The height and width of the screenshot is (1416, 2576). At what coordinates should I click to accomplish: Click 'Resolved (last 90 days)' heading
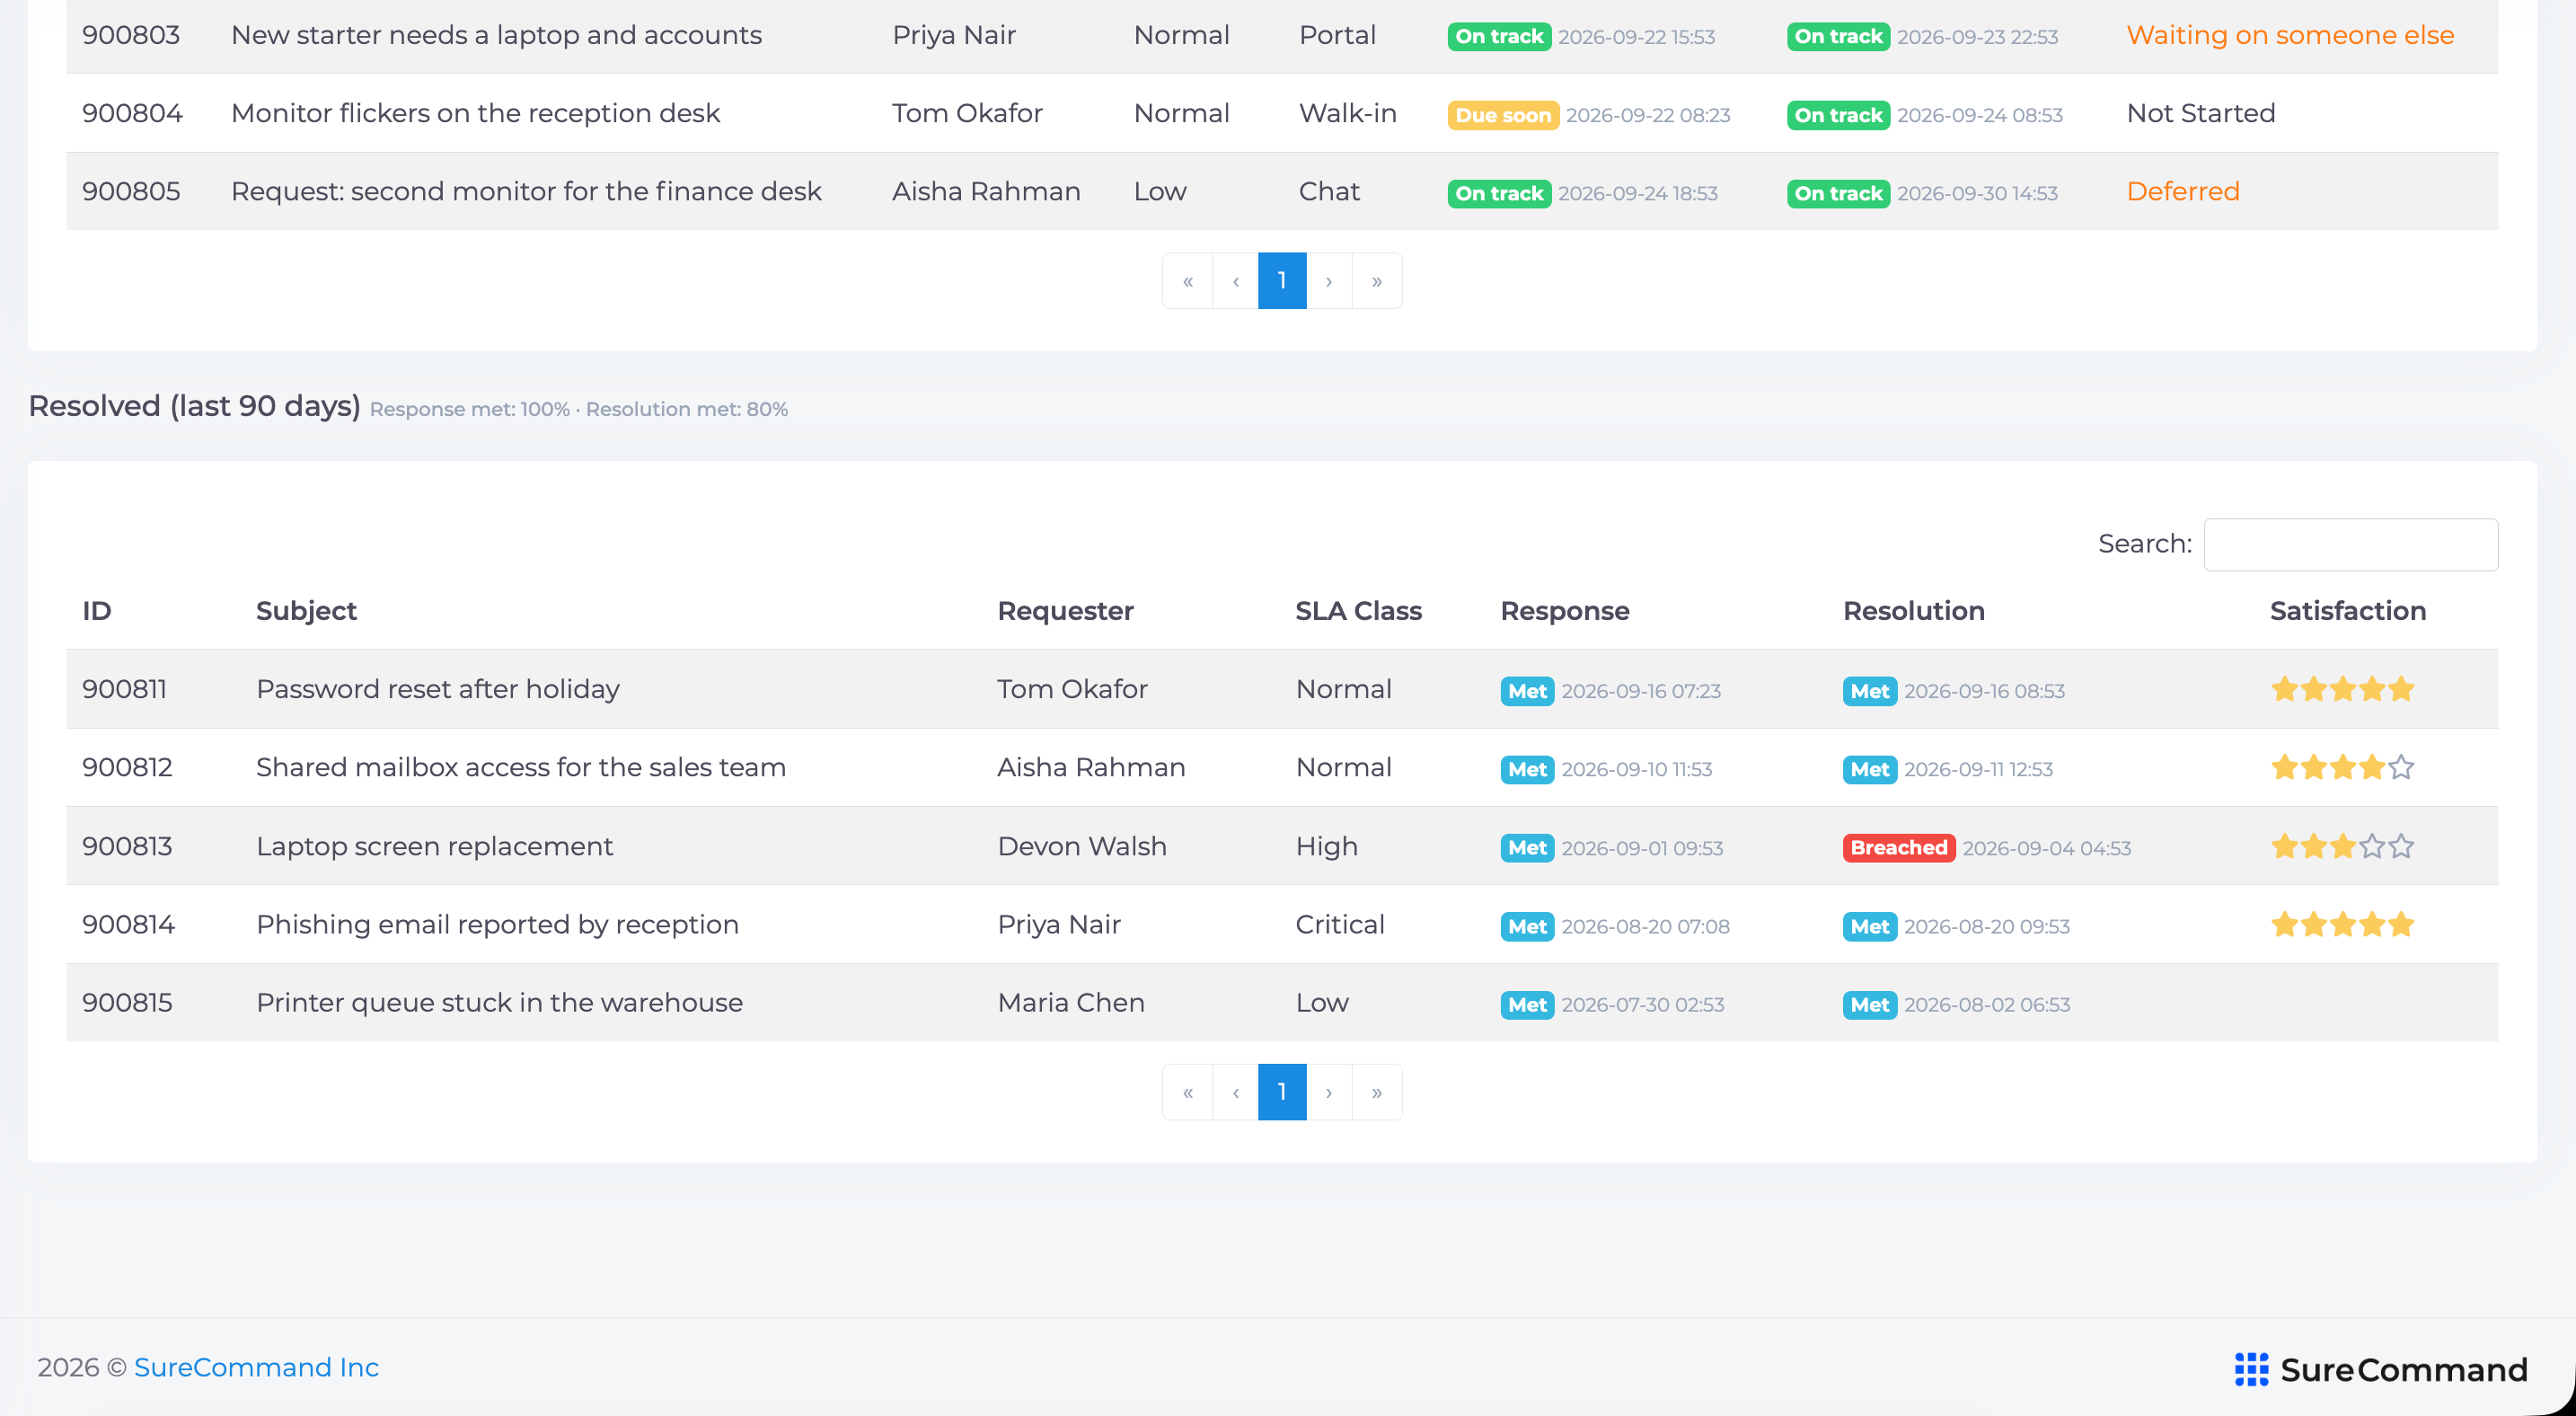pos(194,406)
